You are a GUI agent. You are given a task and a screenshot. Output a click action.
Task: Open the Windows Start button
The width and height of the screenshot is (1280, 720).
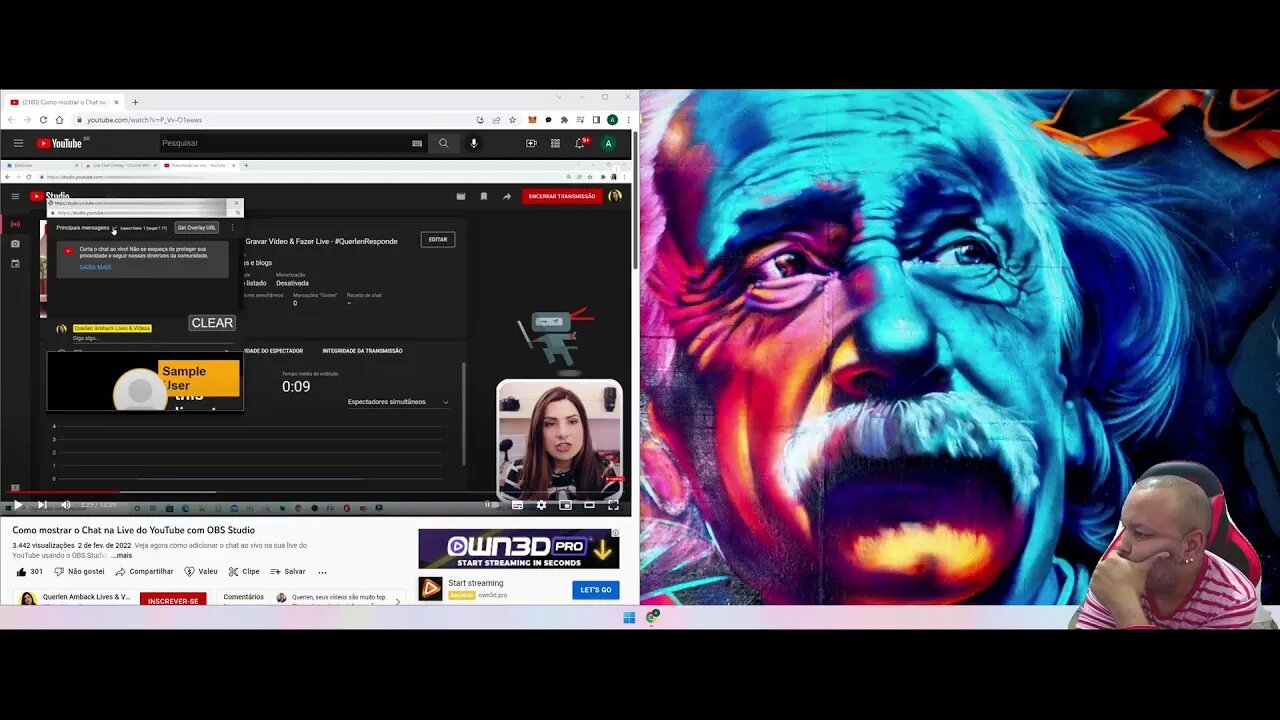pos(629,617)
